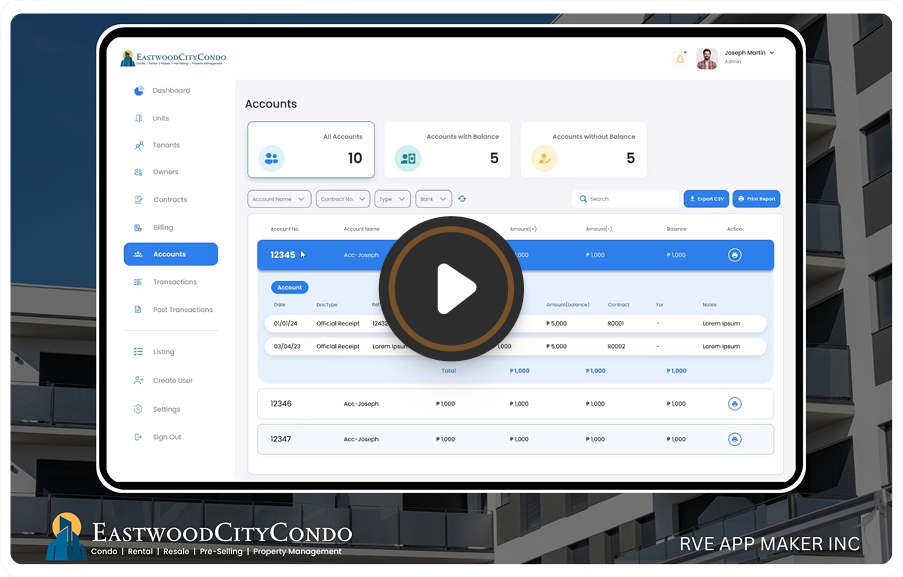Click the Accounts without Balance card icon
903x577 pixels.
[544, 158]
